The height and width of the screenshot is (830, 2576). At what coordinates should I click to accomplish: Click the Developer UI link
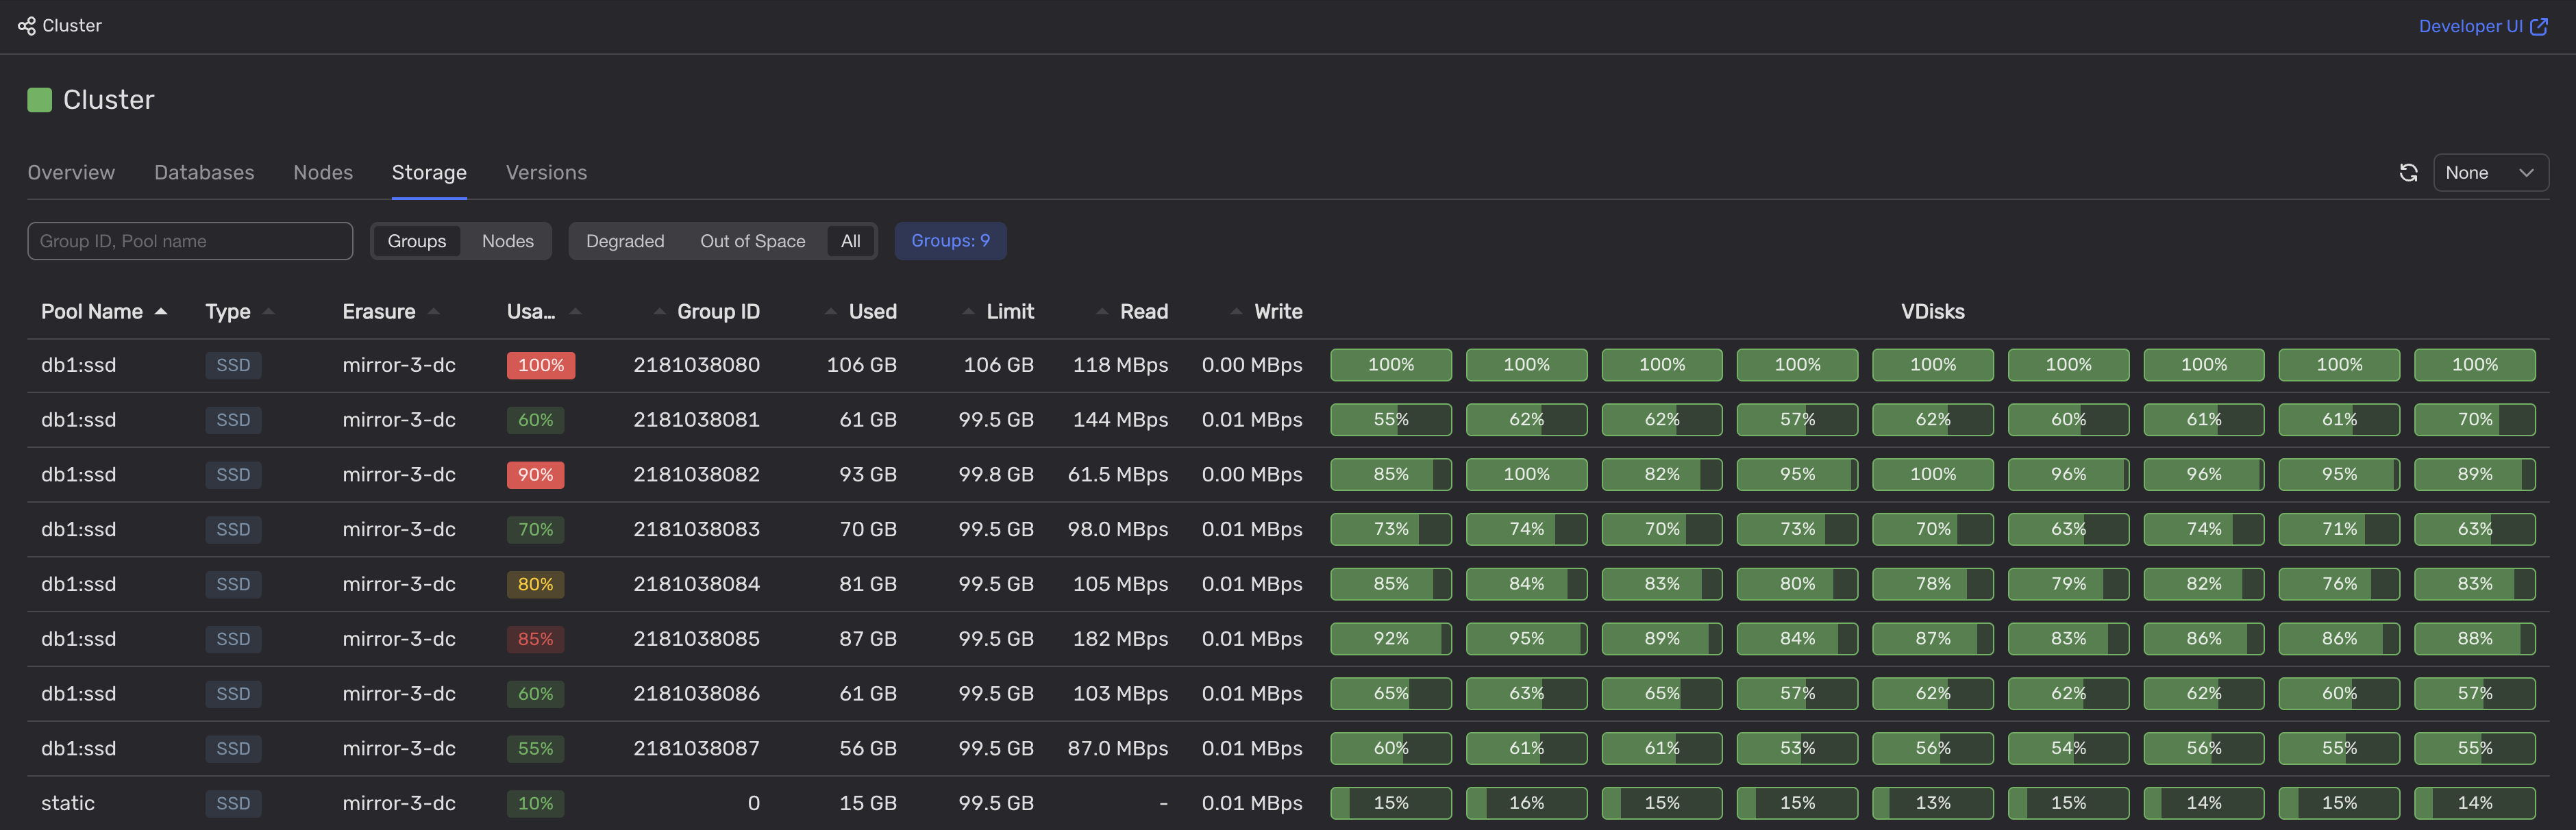(x=2470, y=26)
